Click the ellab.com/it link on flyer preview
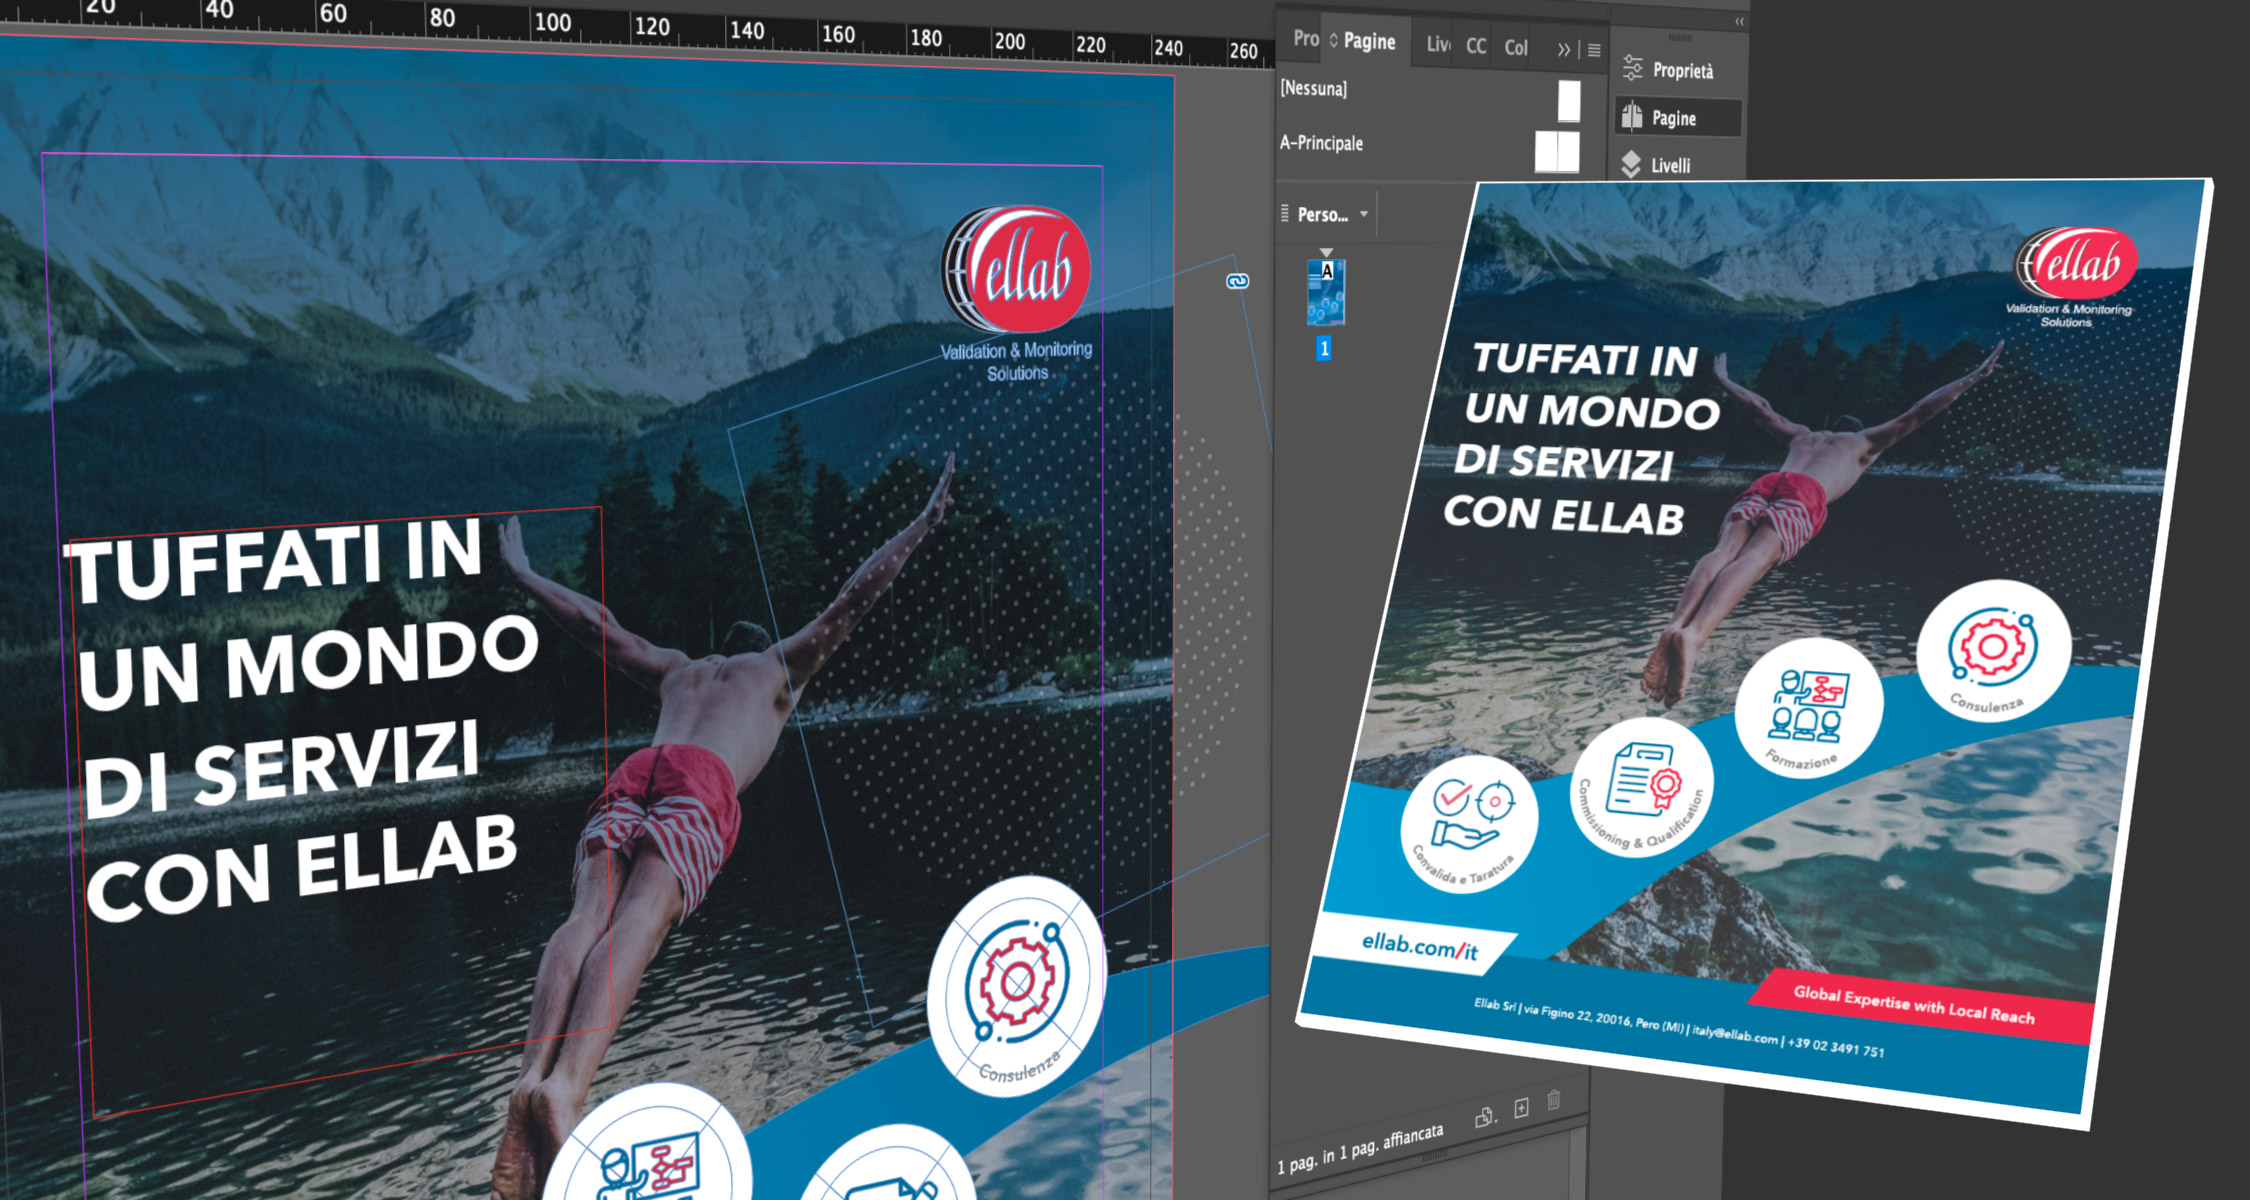The width and height of the screenshot is (2250, 1200). 1419,945
